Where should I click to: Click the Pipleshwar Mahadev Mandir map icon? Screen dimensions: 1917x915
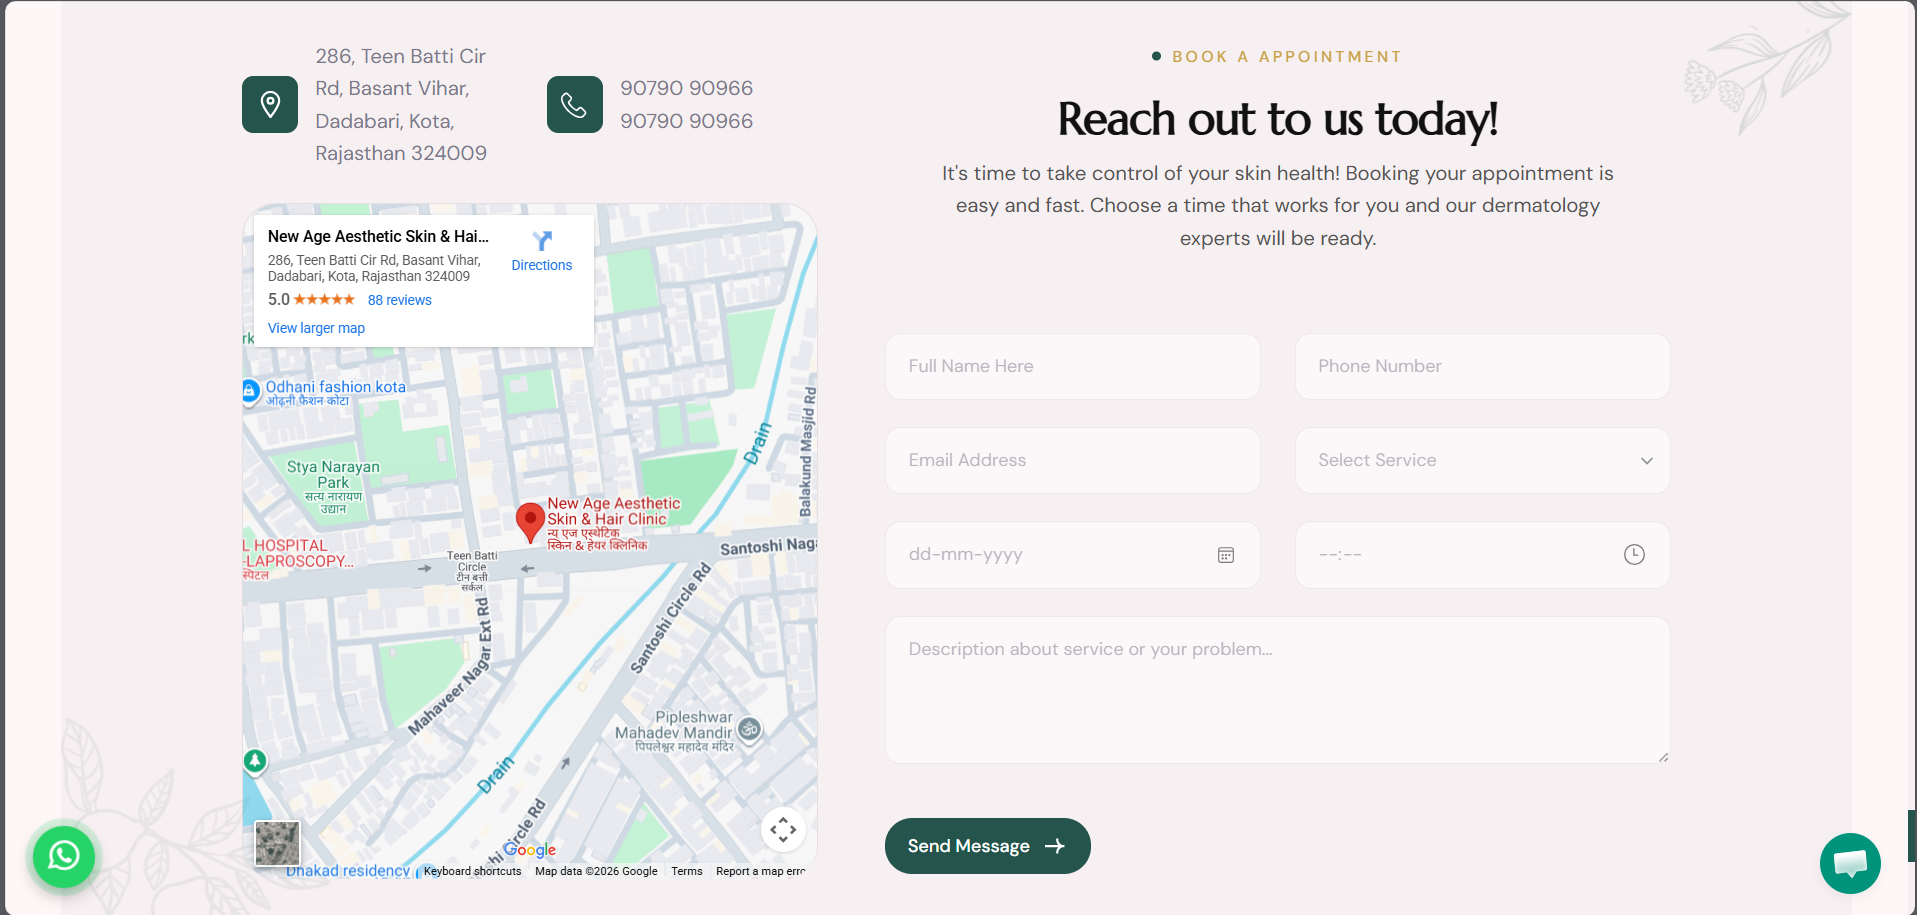click(x=749, y=729)
